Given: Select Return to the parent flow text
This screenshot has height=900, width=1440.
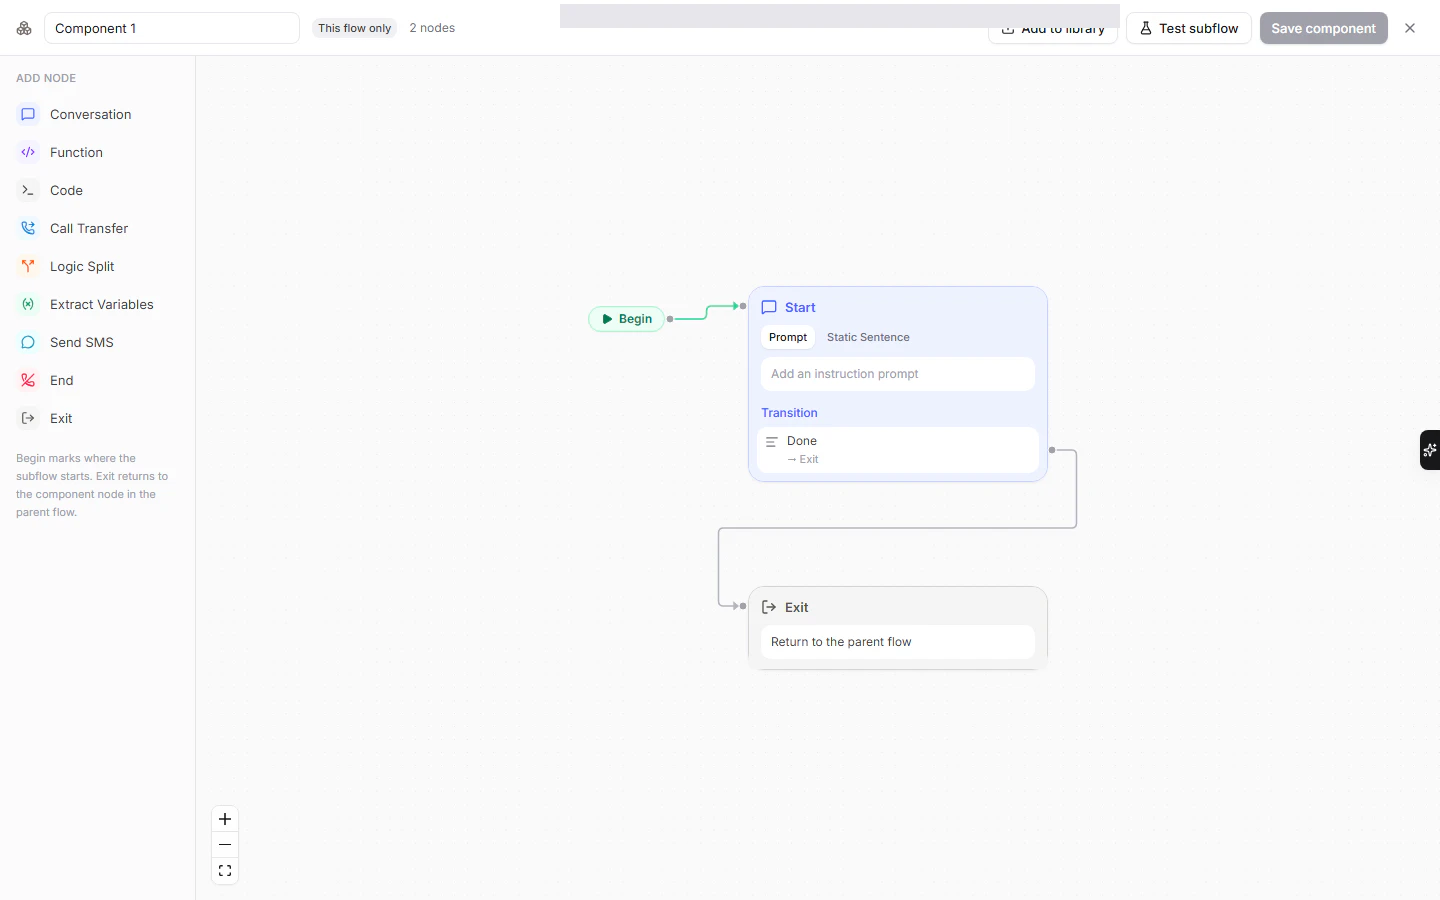Looking at the screenshot, I should (841, 642).
